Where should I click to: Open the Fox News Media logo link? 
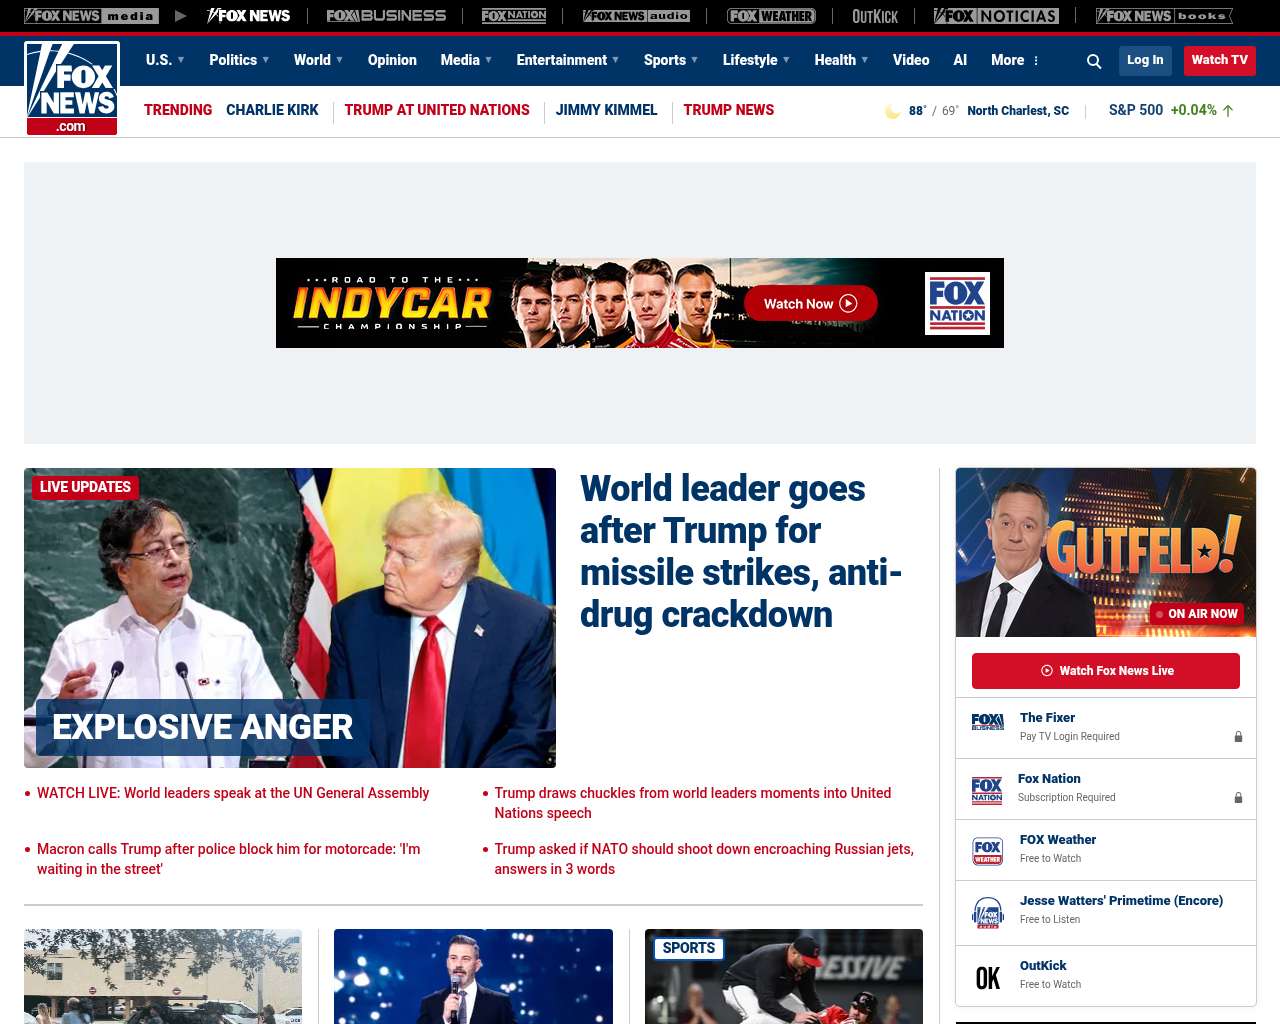click(91, 16)
